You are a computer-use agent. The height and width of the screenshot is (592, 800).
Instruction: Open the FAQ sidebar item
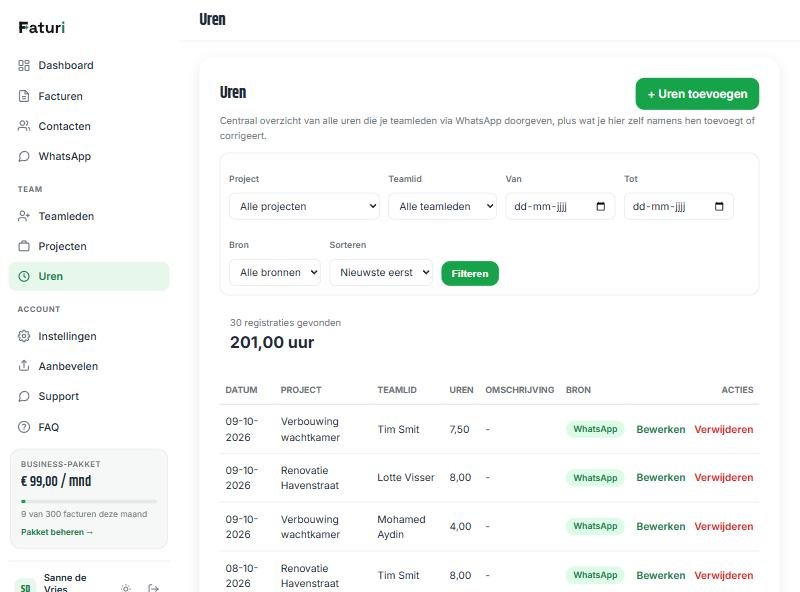click(89, 427)
